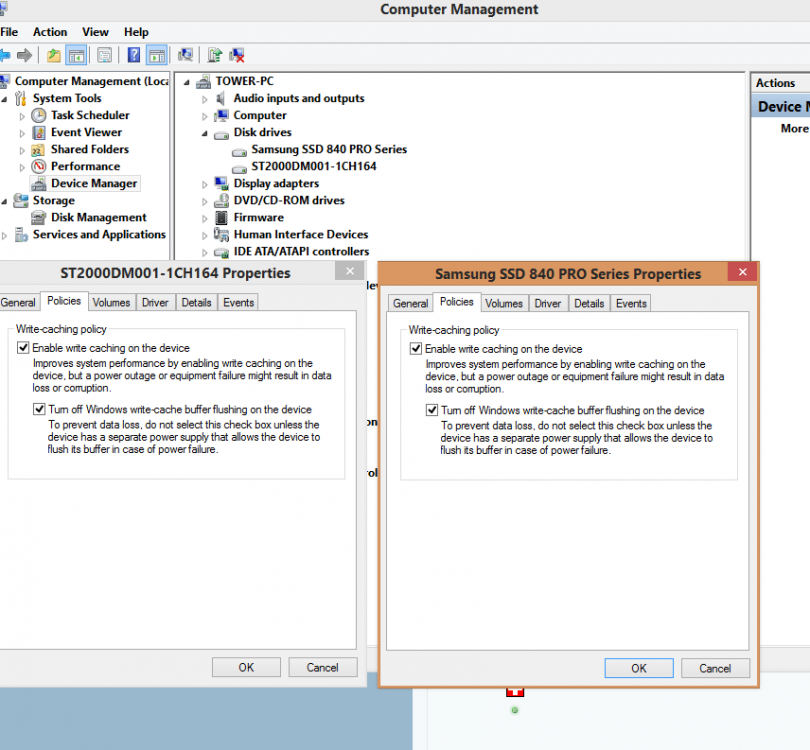Select Samsung SSD 840 PRO Series device

pyautogui.click(x=329, y=149)
